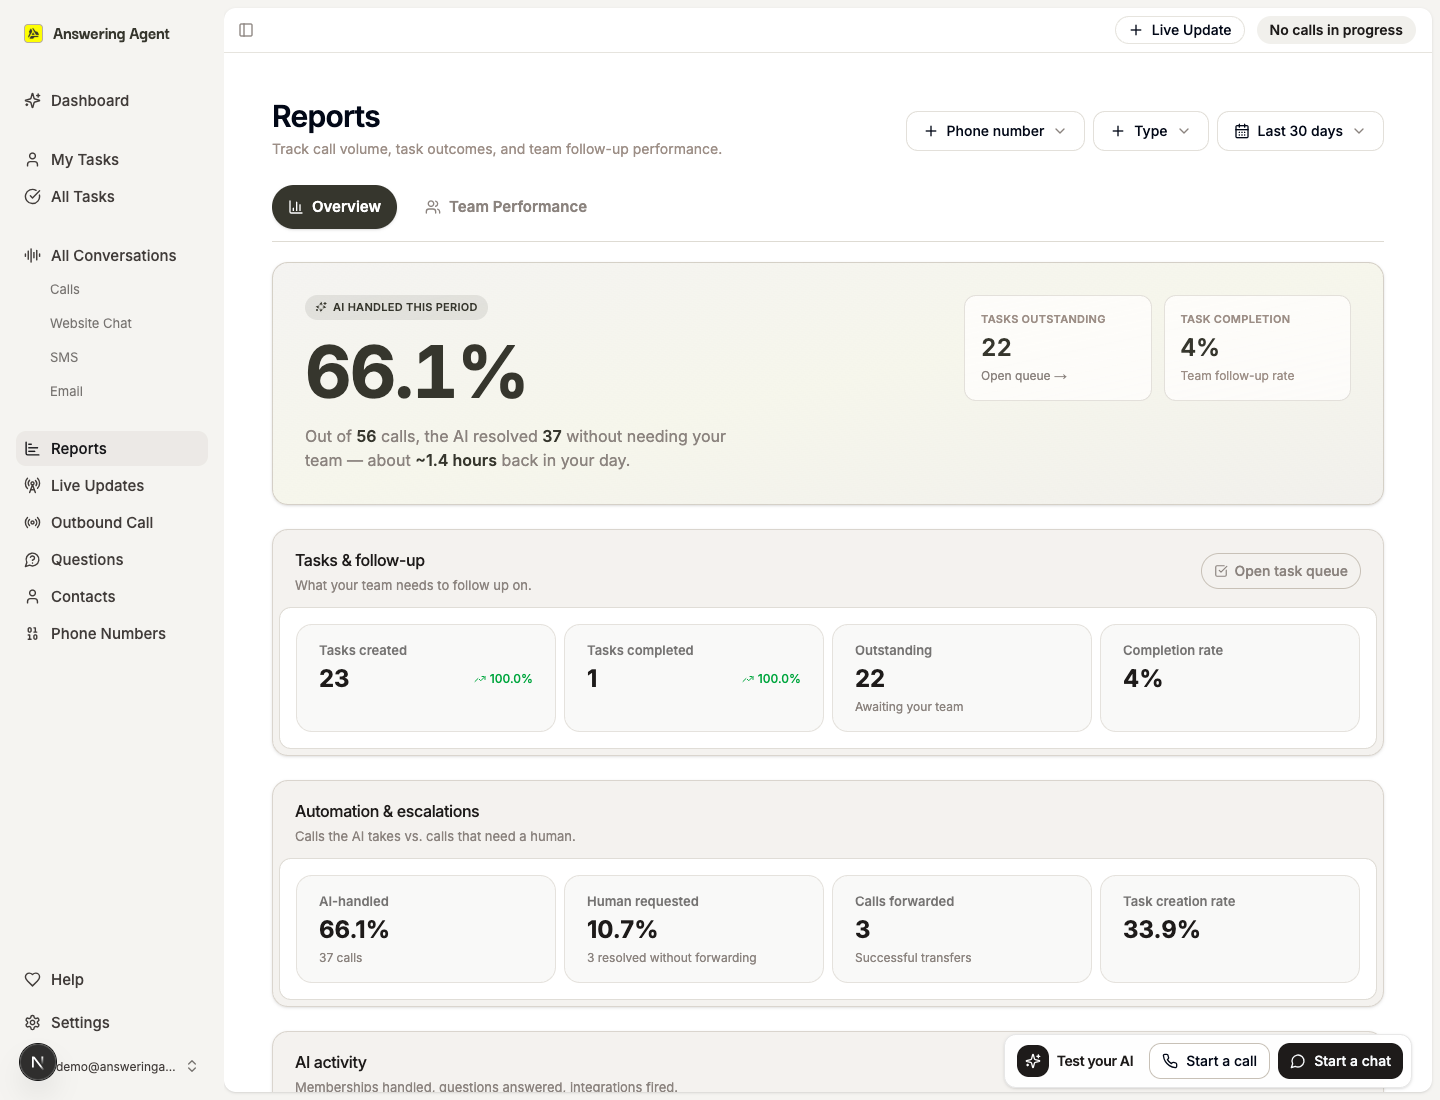Click the Task Completion card
The height and width of the screenshot is (1100, 1440).
(x=1257, y=348)
